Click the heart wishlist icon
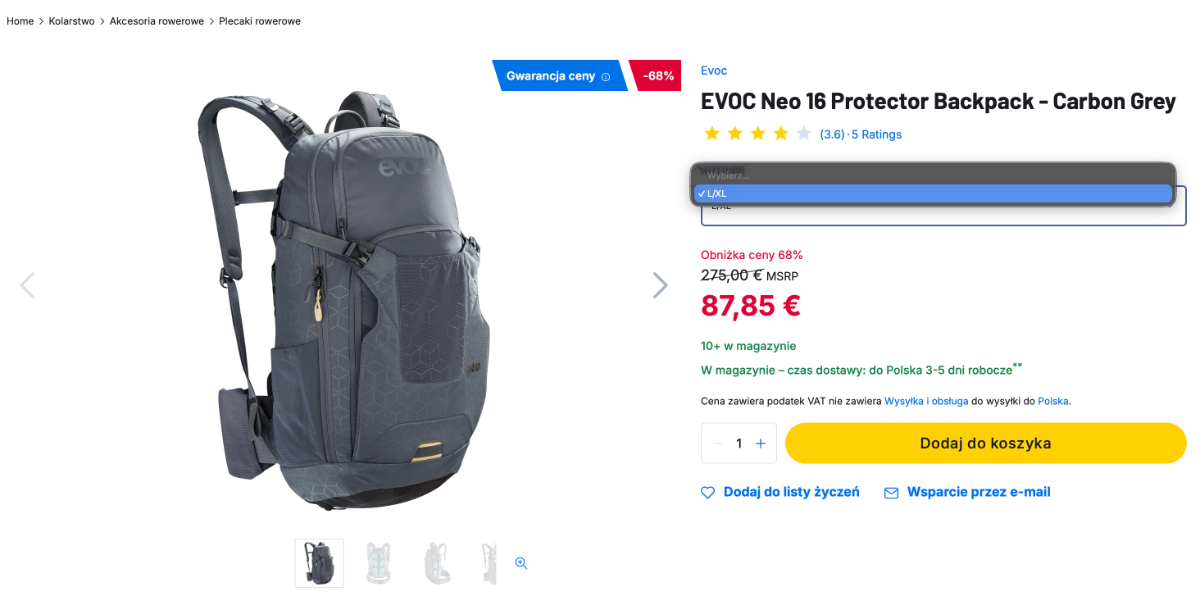1200x596 pixels. point(708,493)
